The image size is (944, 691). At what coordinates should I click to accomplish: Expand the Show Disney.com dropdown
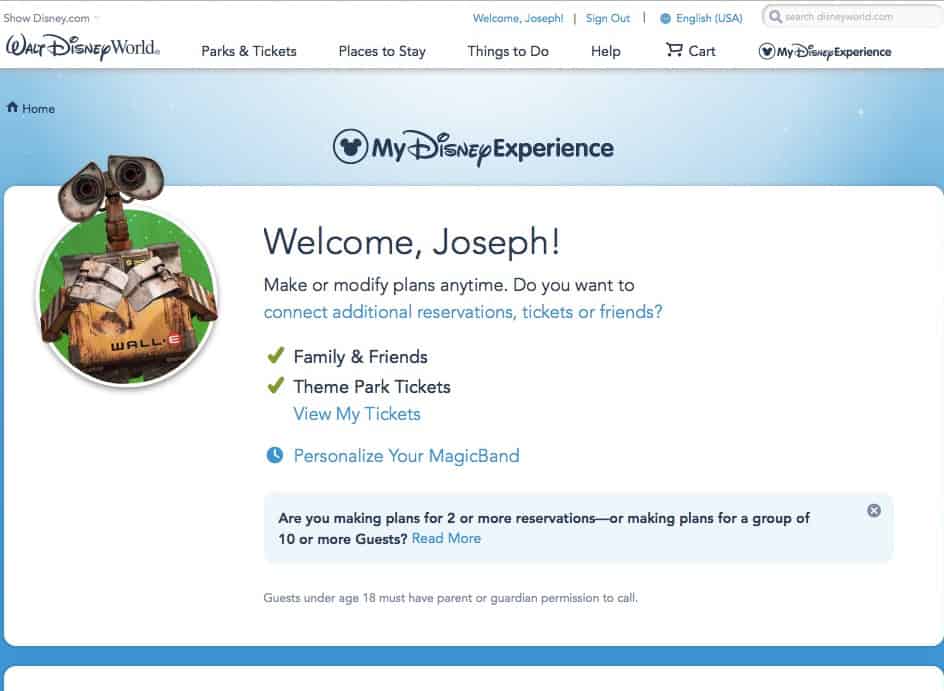51,18
